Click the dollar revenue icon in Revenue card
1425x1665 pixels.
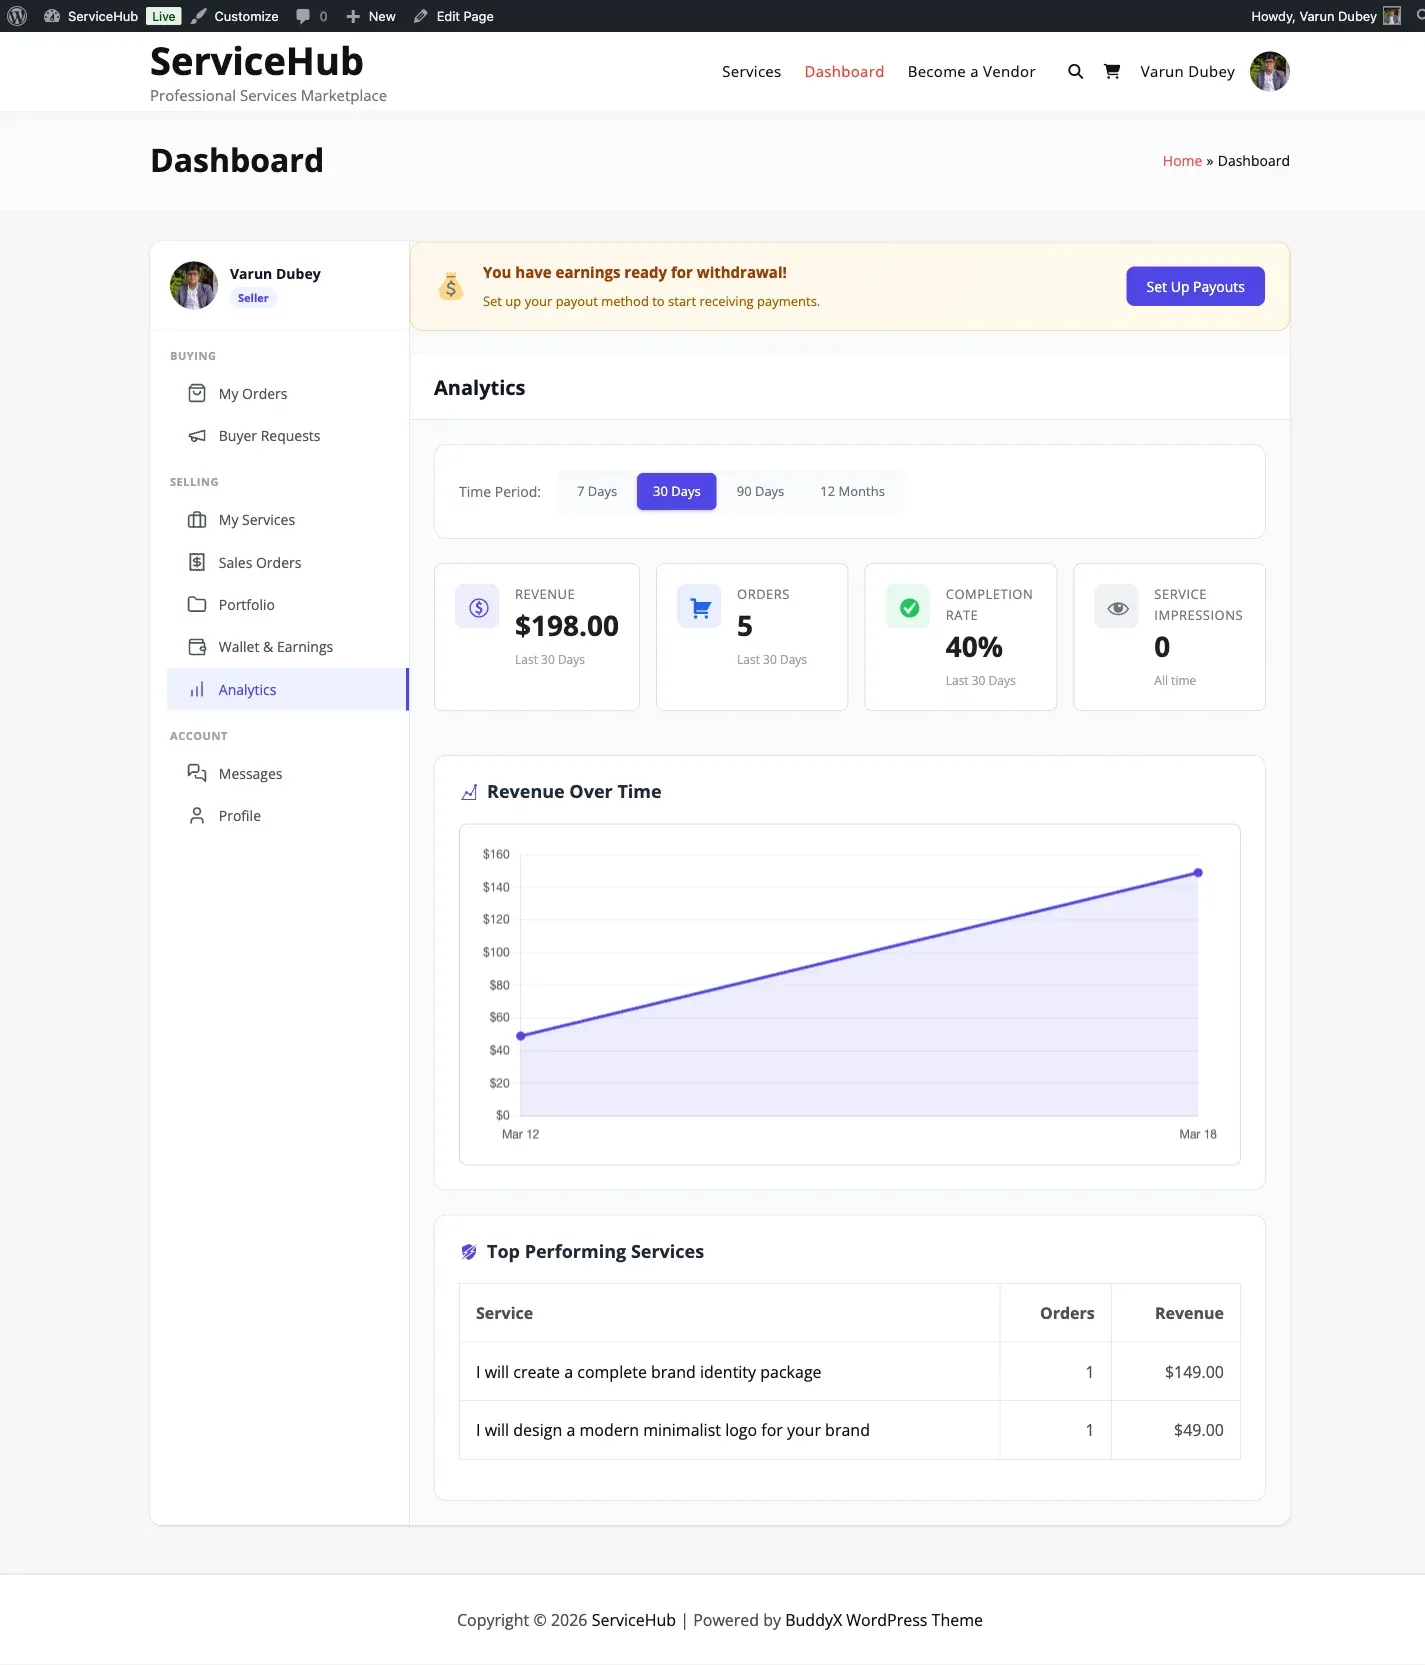point(478,607)
